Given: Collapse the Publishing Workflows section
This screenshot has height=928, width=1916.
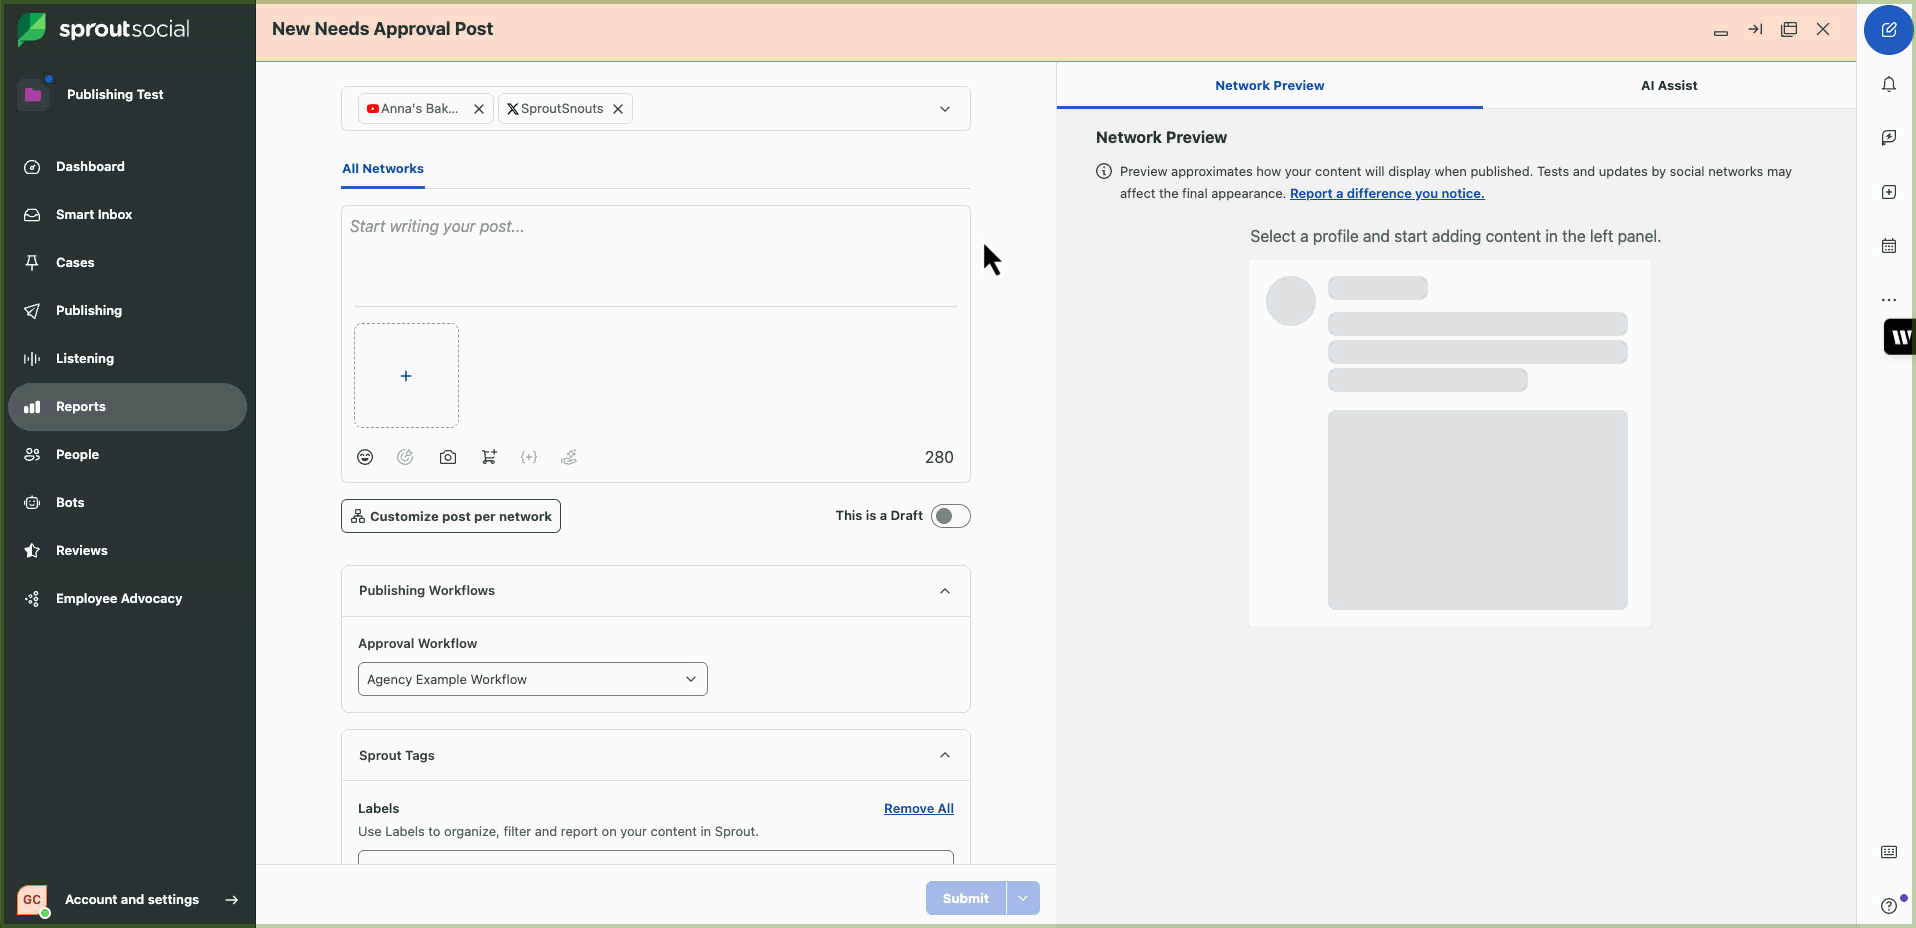Looking at the screenshot, I should pyautogui.click(x=945, y=591).
